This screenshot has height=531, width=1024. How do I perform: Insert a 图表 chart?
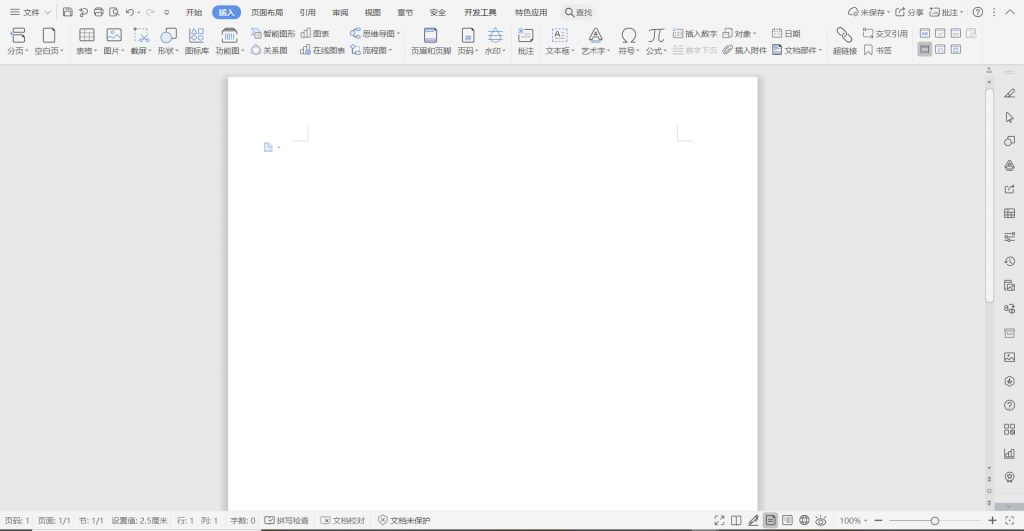tap(315, 33)
